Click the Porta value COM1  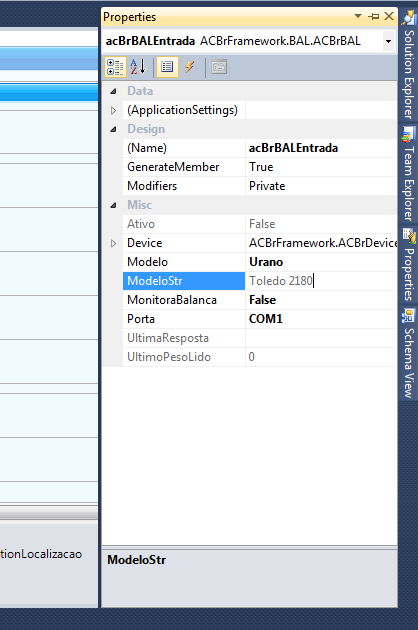[x=321, y=319]
